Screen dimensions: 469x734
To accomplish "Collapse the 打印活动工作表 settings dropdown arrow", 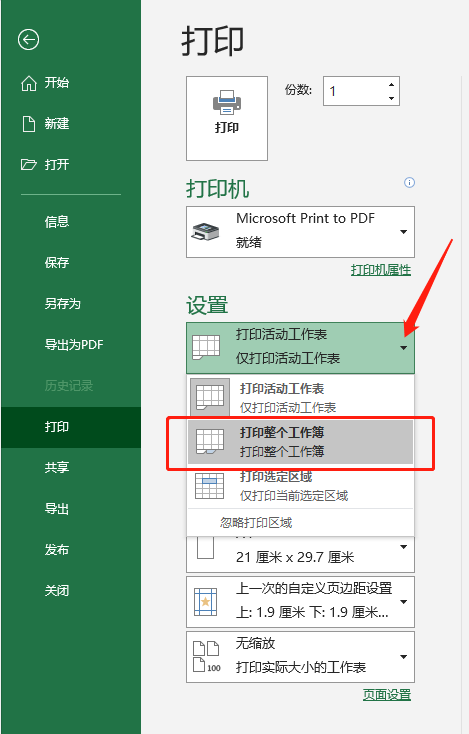I will click(x=403, y=348).
